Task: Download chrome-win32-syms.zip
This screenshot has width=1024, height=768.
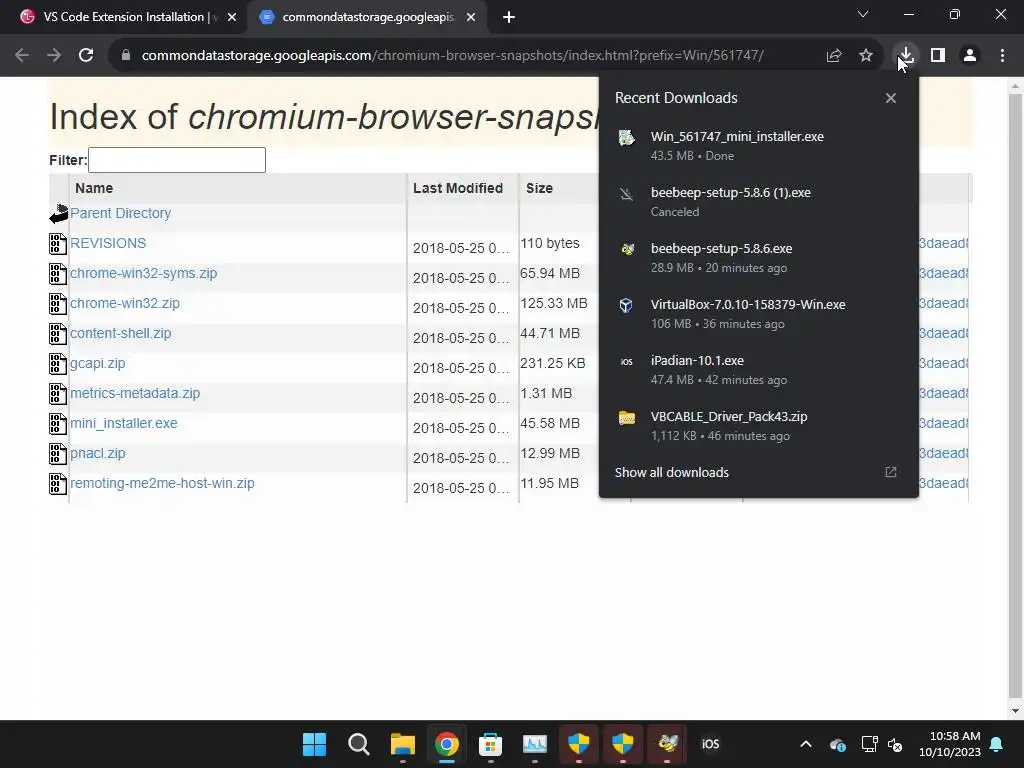Action: 144,273
